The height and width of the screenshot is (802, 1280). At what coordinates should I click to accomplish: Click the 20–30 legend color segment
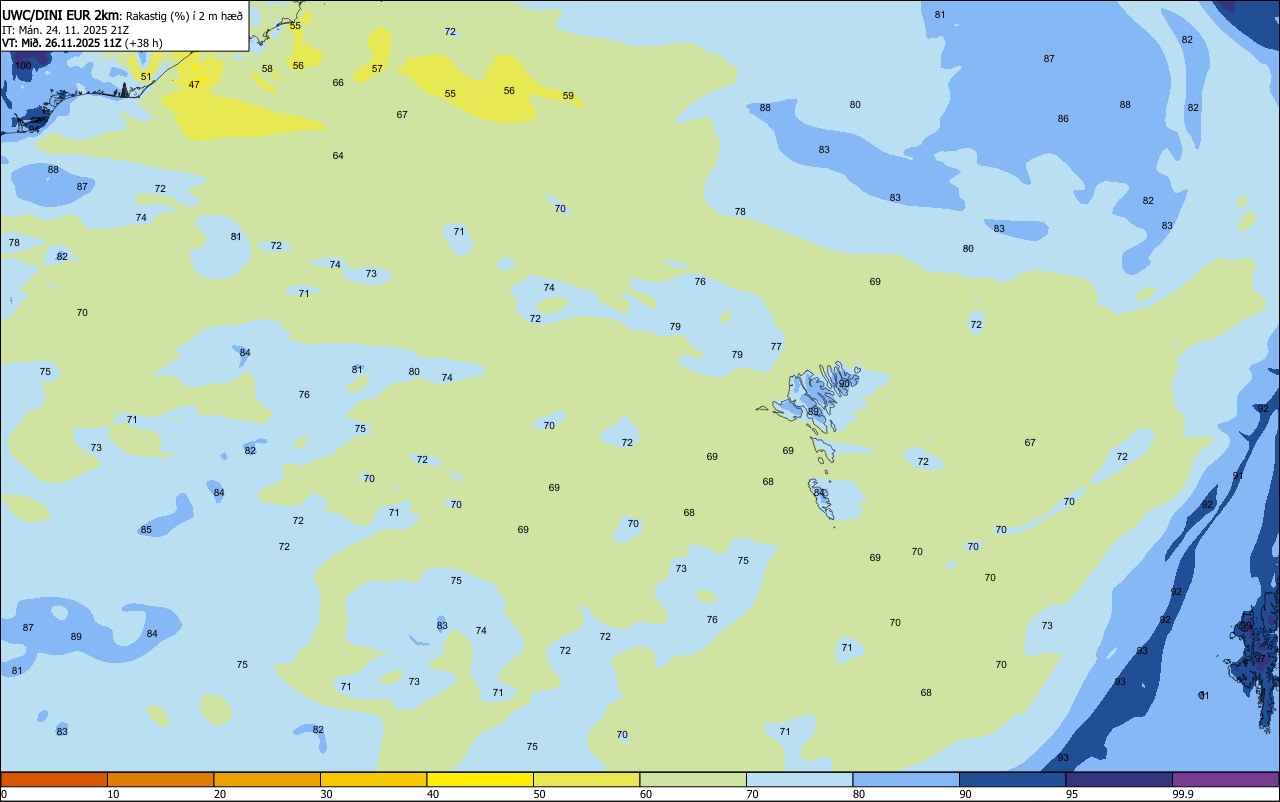(267, 779)
